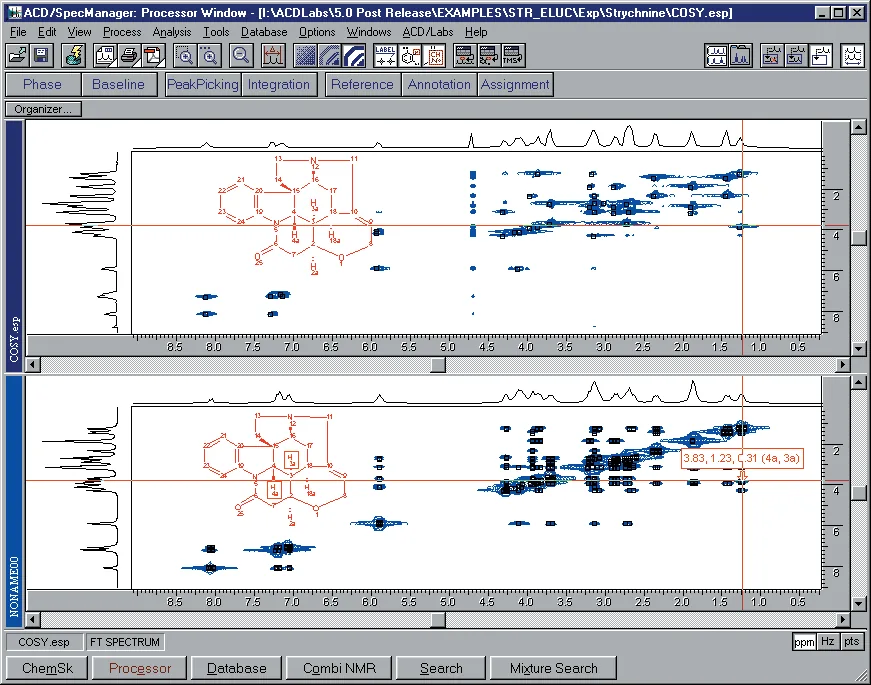Open the Mixture Search module tab

(x=553, y=668)
